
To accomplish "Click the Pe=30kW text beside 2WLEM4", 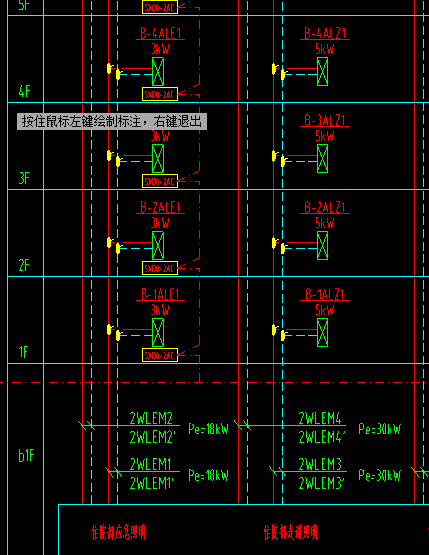I will click(x=379, y=429).
